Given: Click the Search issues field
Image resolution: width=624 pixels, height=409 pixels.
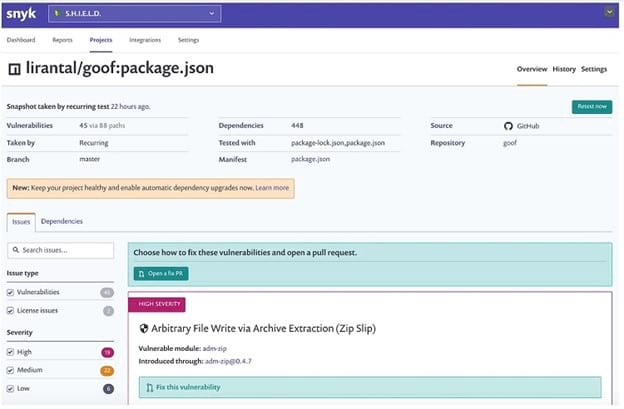Looking at the screenshot, I should click(60, 250).
